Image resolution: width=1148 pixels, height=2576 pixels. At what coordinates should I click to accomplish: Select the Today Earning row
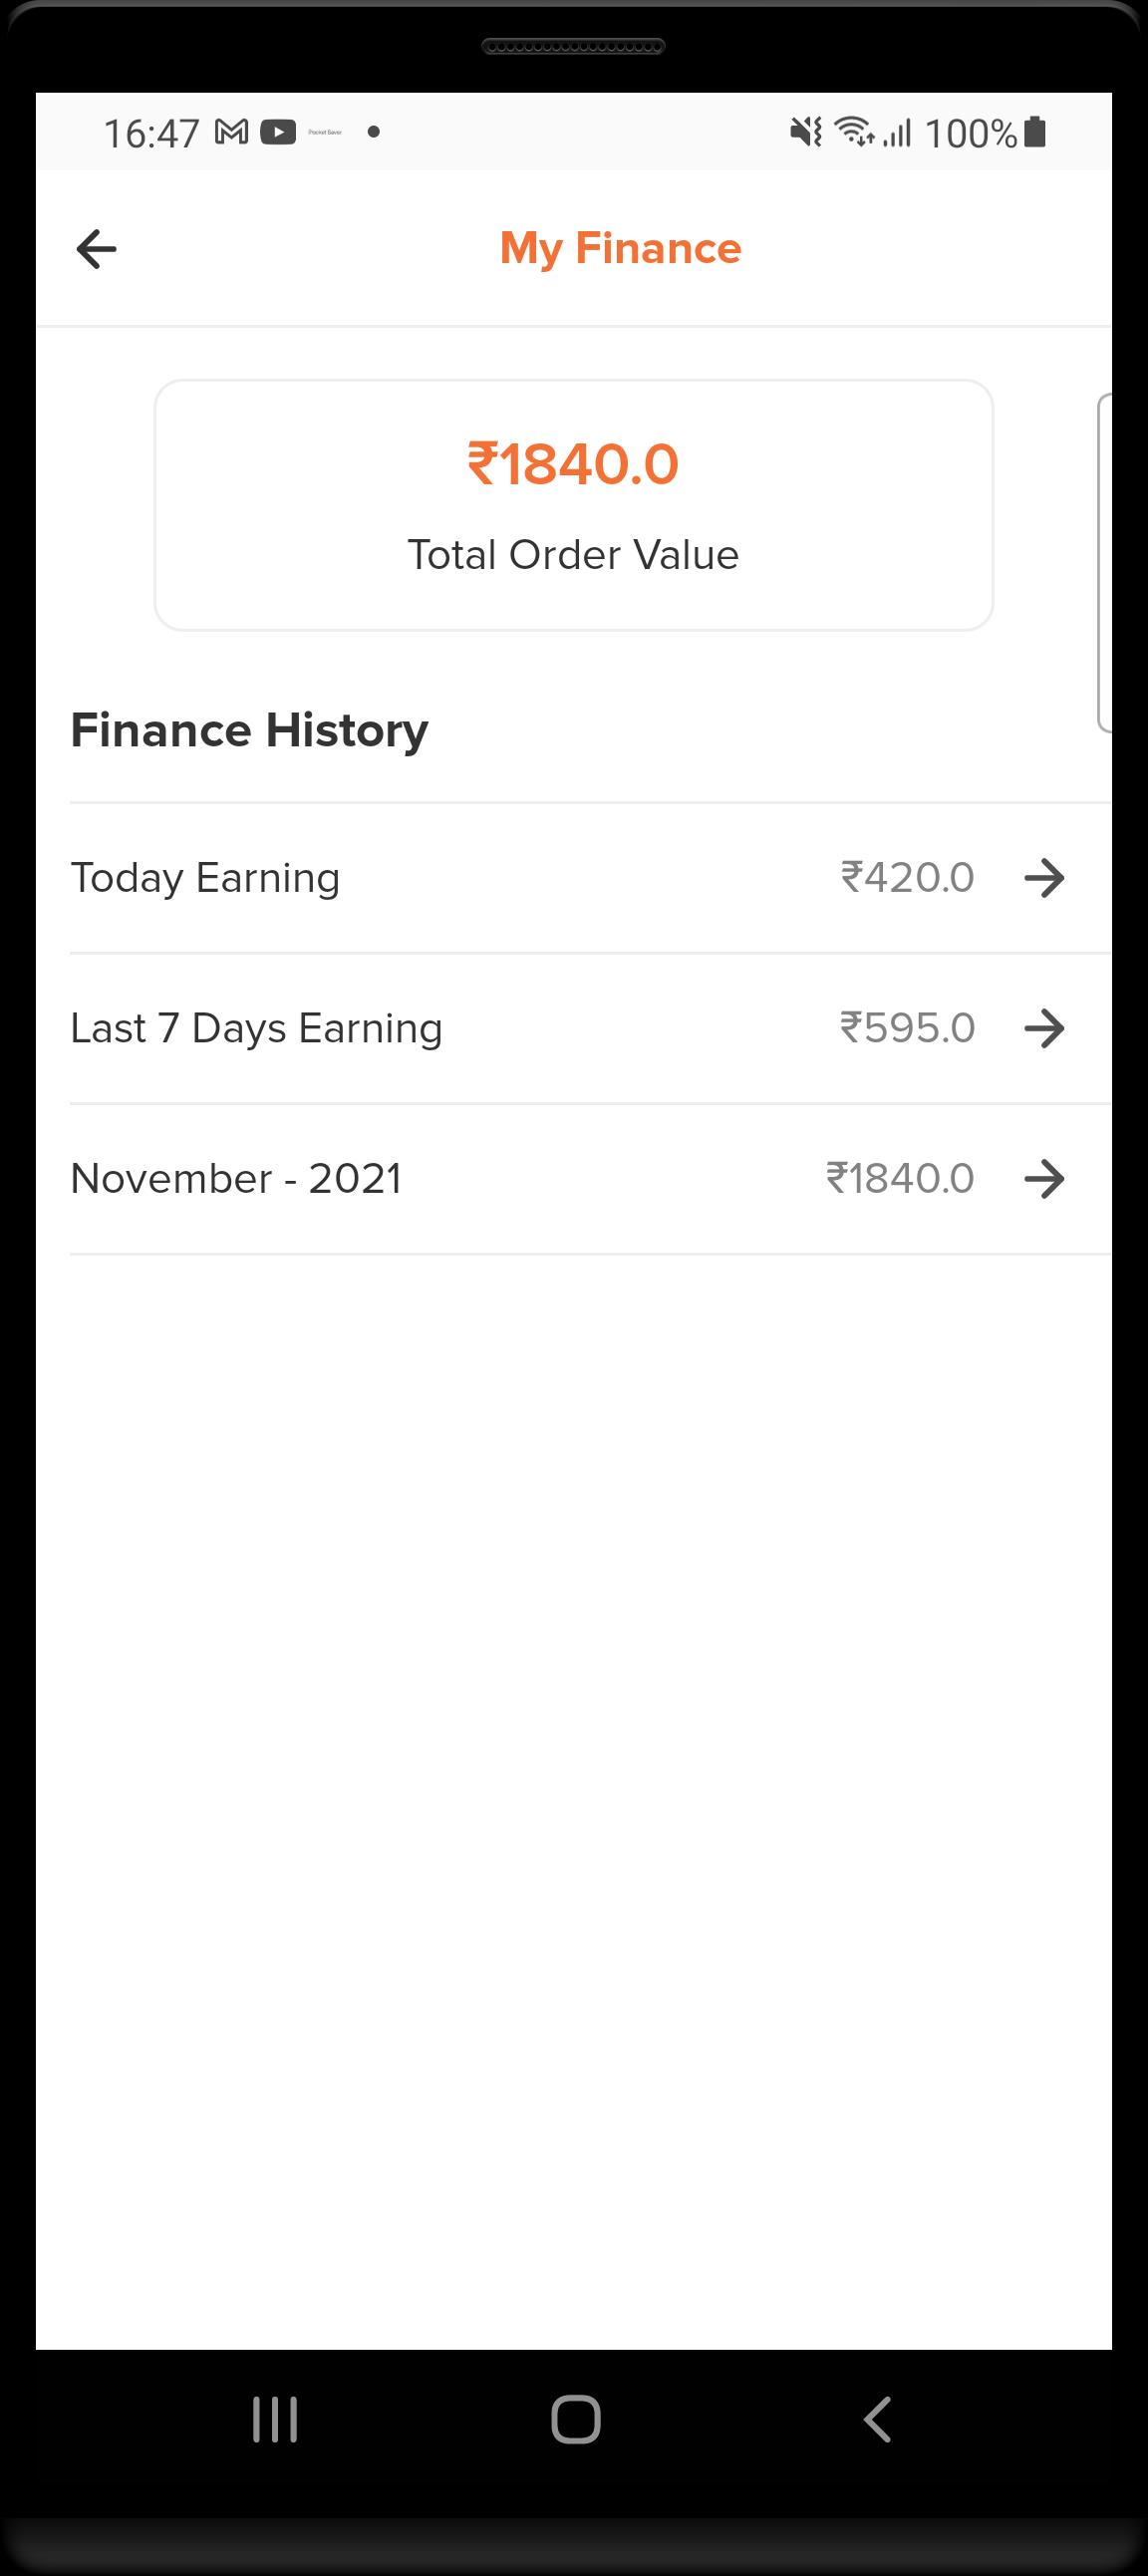(590, 878)
